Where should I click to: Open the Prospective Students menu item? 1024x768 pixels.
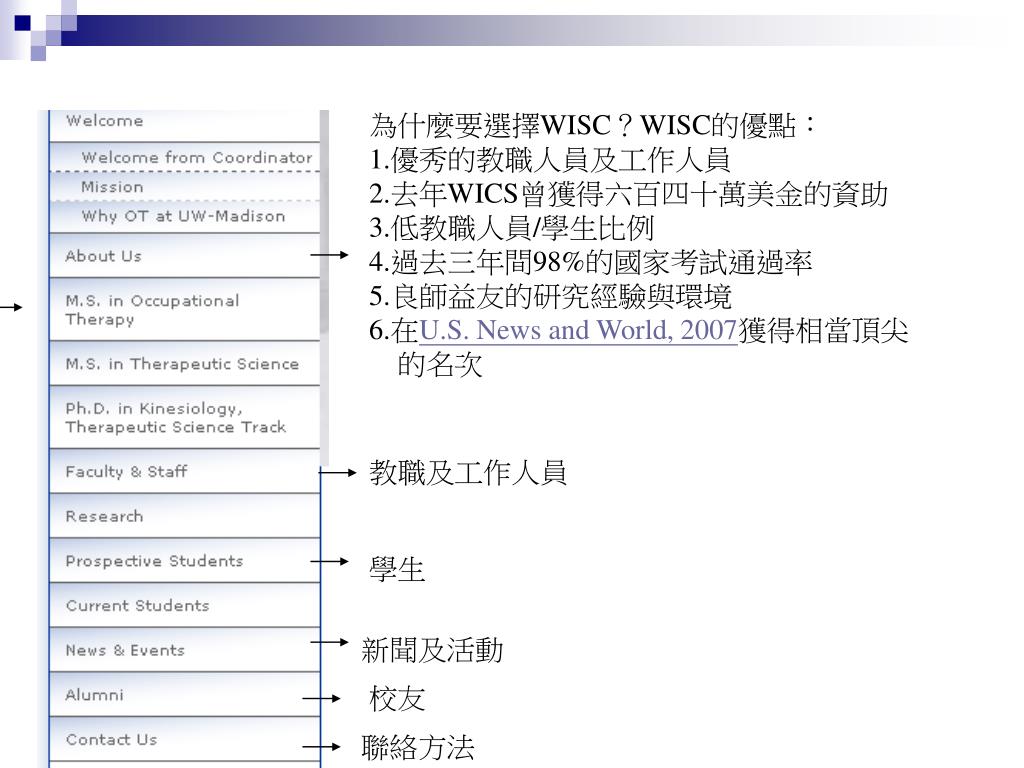click(184, 561)
